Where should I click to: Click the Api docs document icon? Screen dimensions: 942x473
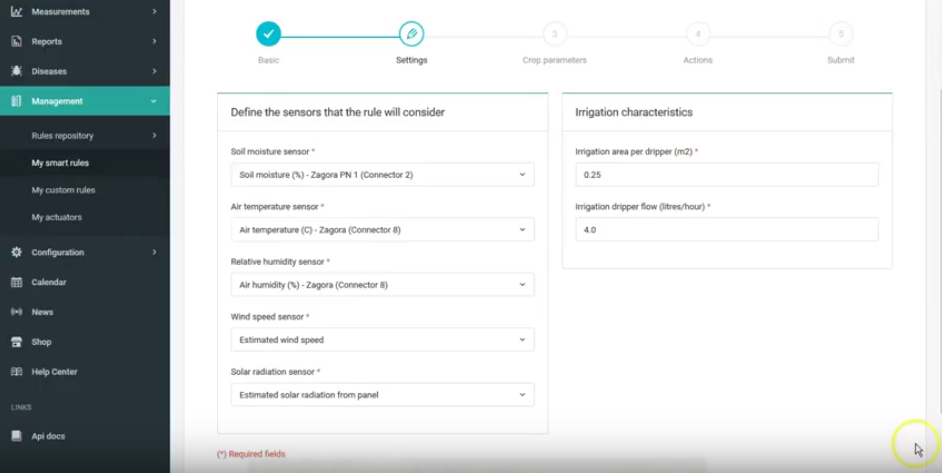[x=16, y=436]
